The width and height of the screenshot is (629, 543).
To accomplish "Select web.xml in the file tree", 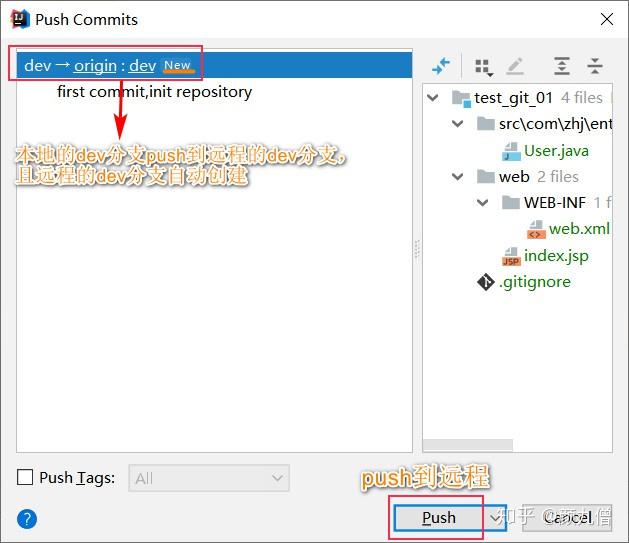I will point(579,229).
